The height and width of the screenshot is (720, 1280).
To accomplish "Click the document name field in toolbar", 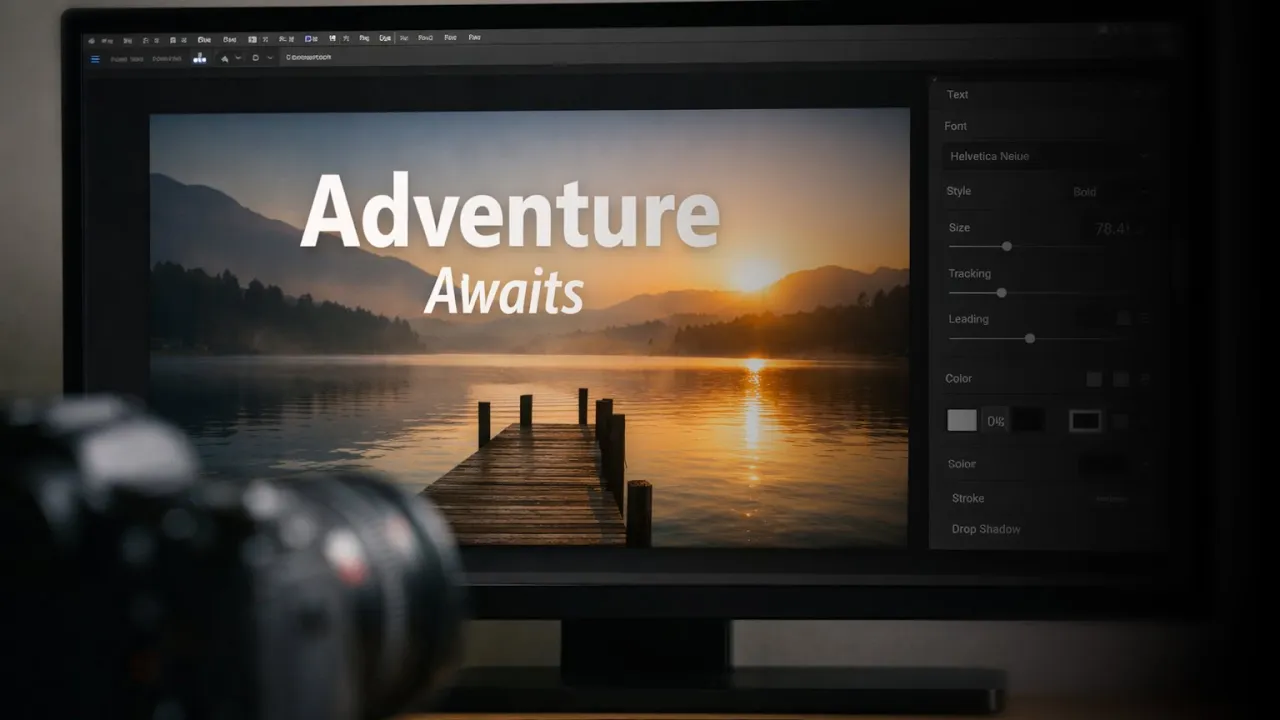I will point(309,58).
